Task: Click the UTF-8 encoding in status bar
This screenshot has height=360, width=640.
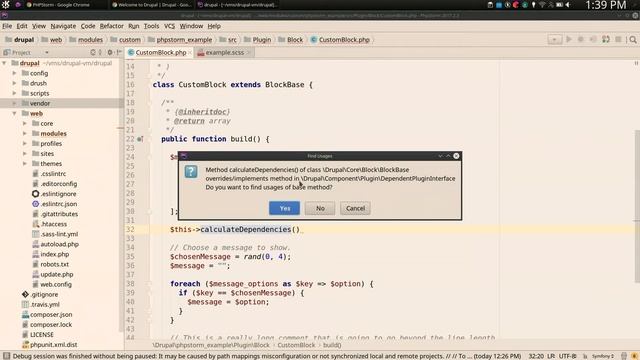Action: [x=568, y=356]
